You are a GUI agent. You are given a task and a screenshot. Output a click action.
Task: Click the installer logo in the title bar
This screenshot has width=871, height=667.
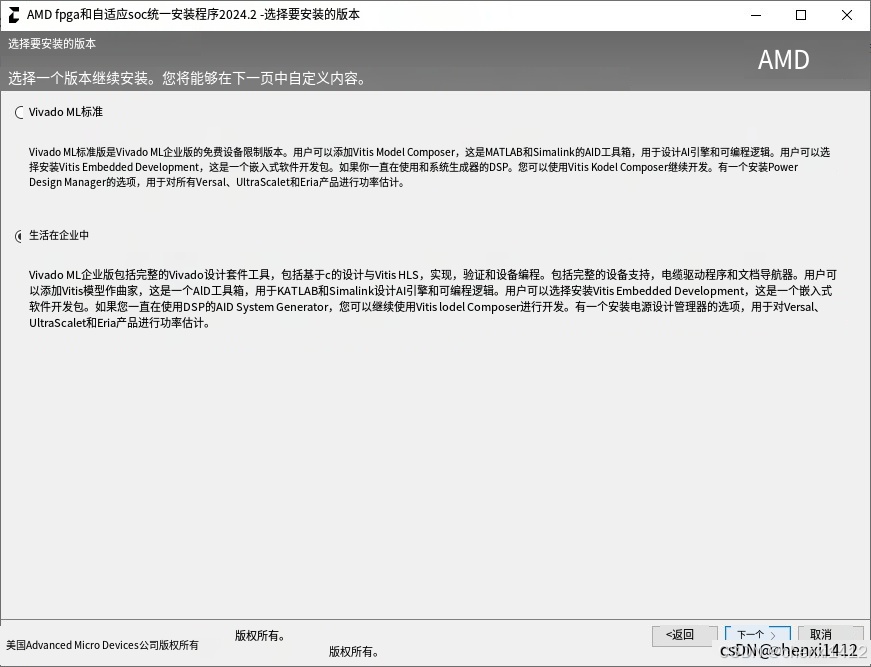point(13,14)
